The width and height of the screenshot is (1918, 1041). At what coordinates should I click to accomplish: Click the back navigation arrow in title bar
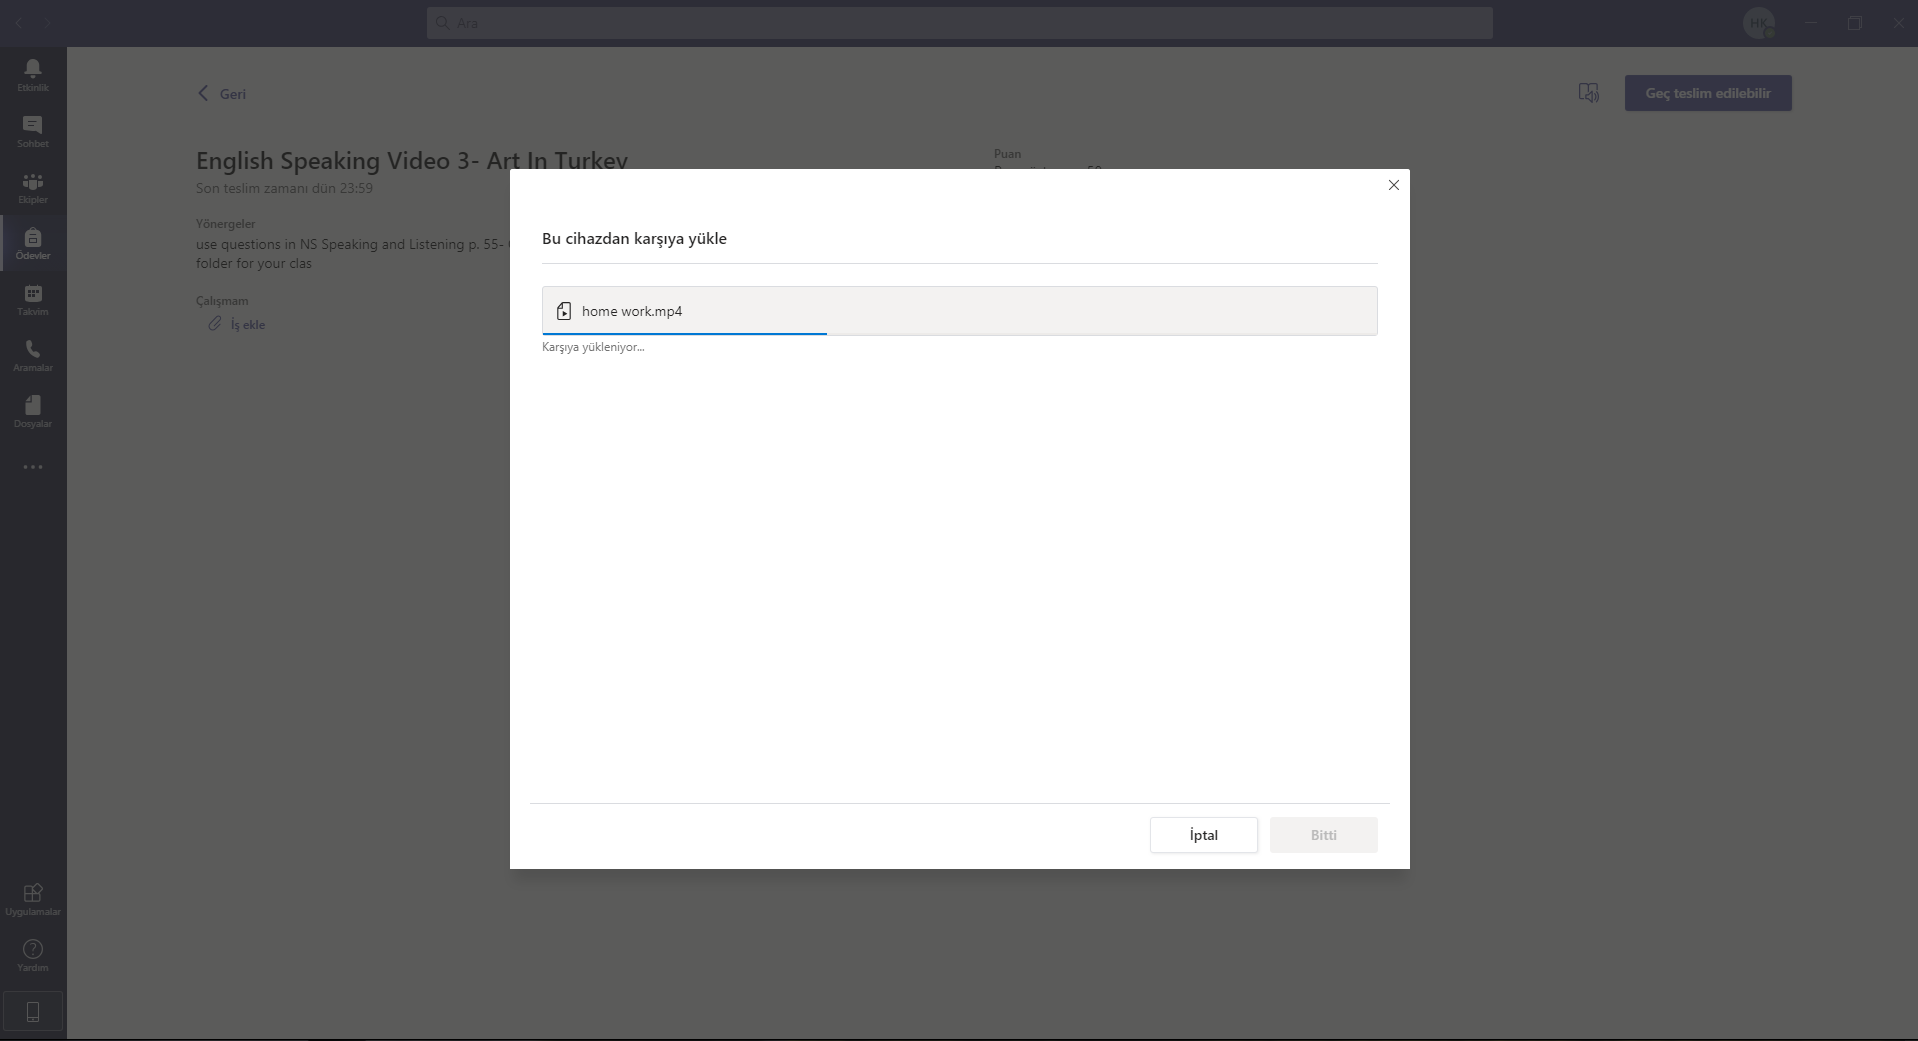pyautogui.click(x=19, y=22)
